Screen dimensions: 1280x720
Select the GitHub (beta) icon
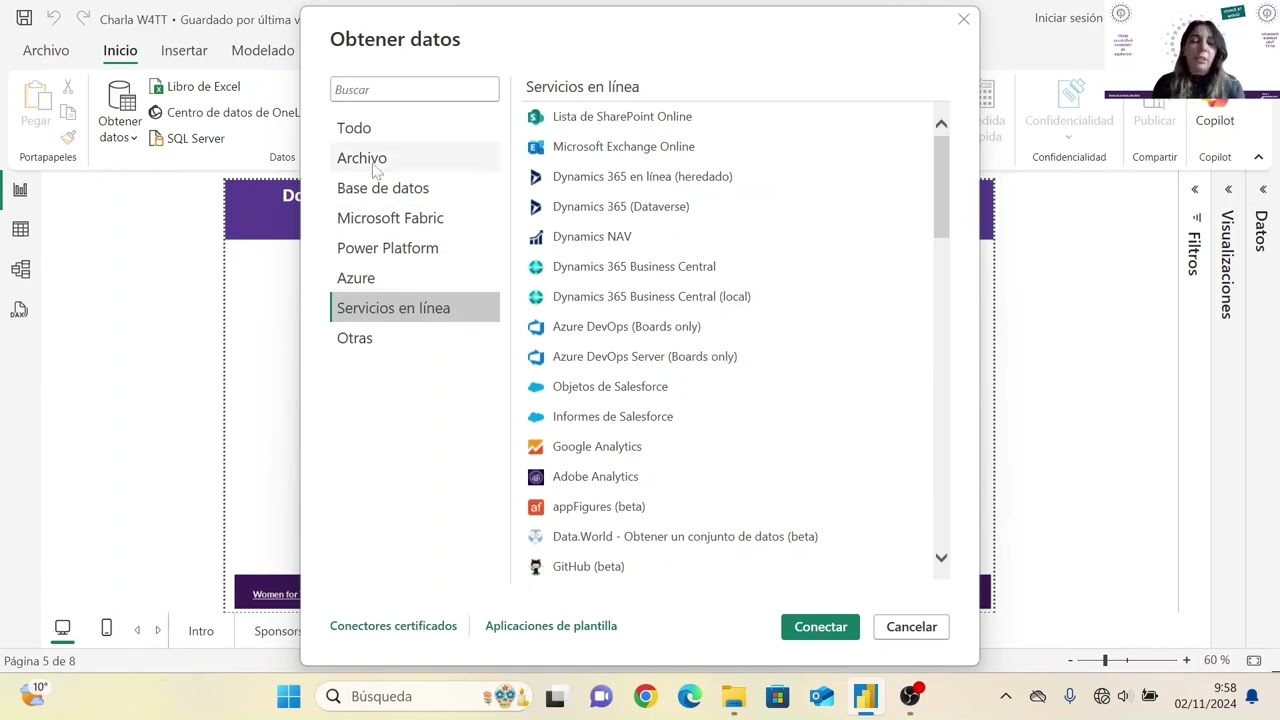535,567
